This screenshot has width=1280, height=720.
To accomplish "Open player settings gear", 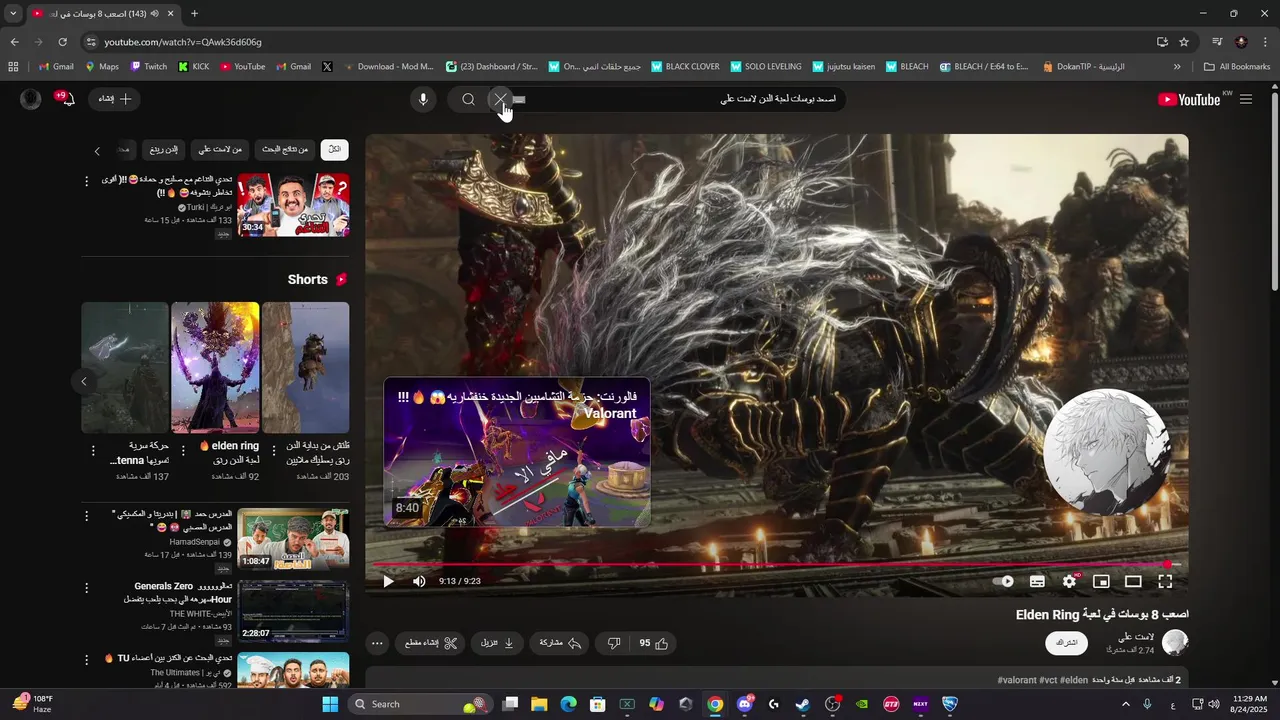I will 1069,581.
